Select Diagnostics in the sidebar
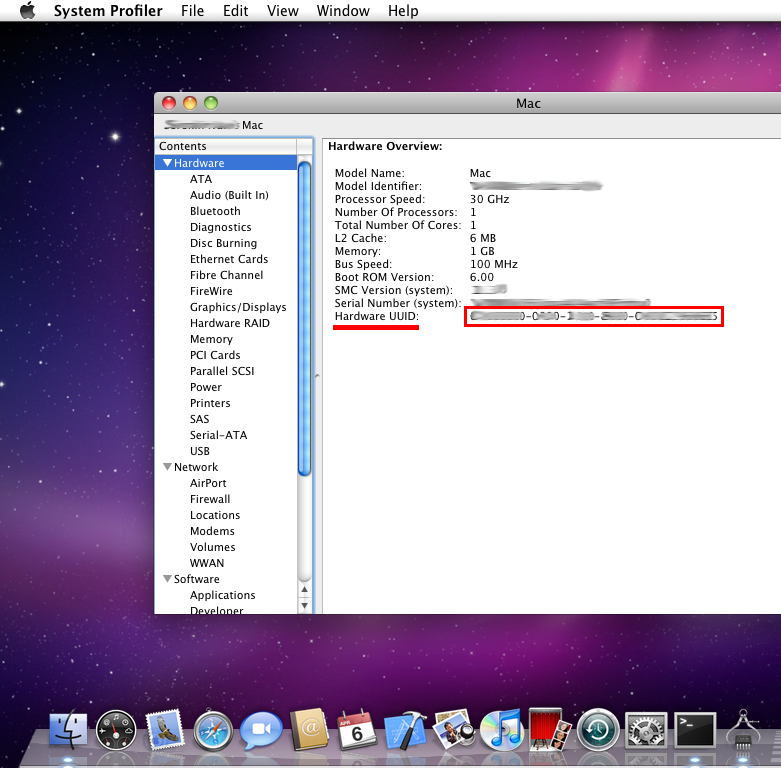 click(x=221, y=227)
